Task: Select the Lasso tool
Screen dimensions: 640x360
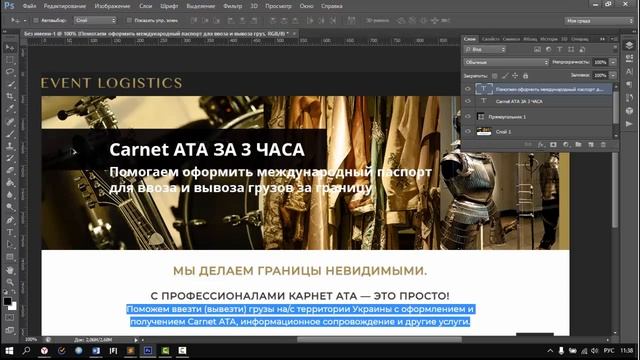Action: (10, 72)
